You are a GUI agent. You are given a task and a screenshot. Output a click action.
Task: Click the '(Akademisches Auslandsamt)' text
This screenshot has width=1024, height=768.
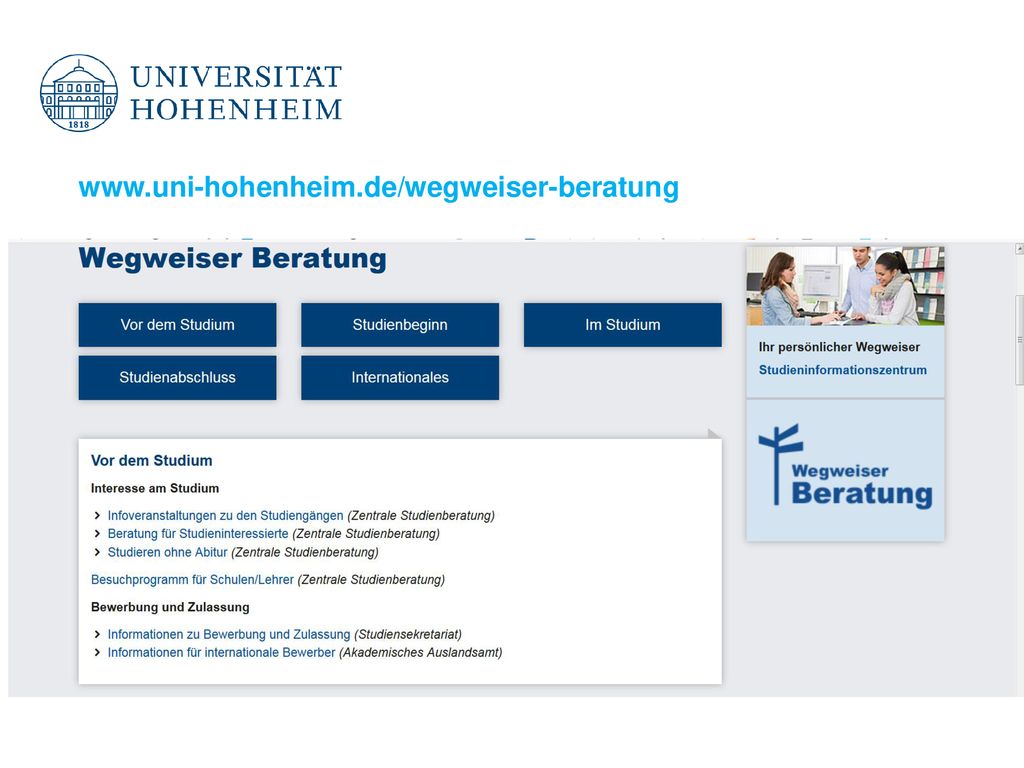pos(421,652)
